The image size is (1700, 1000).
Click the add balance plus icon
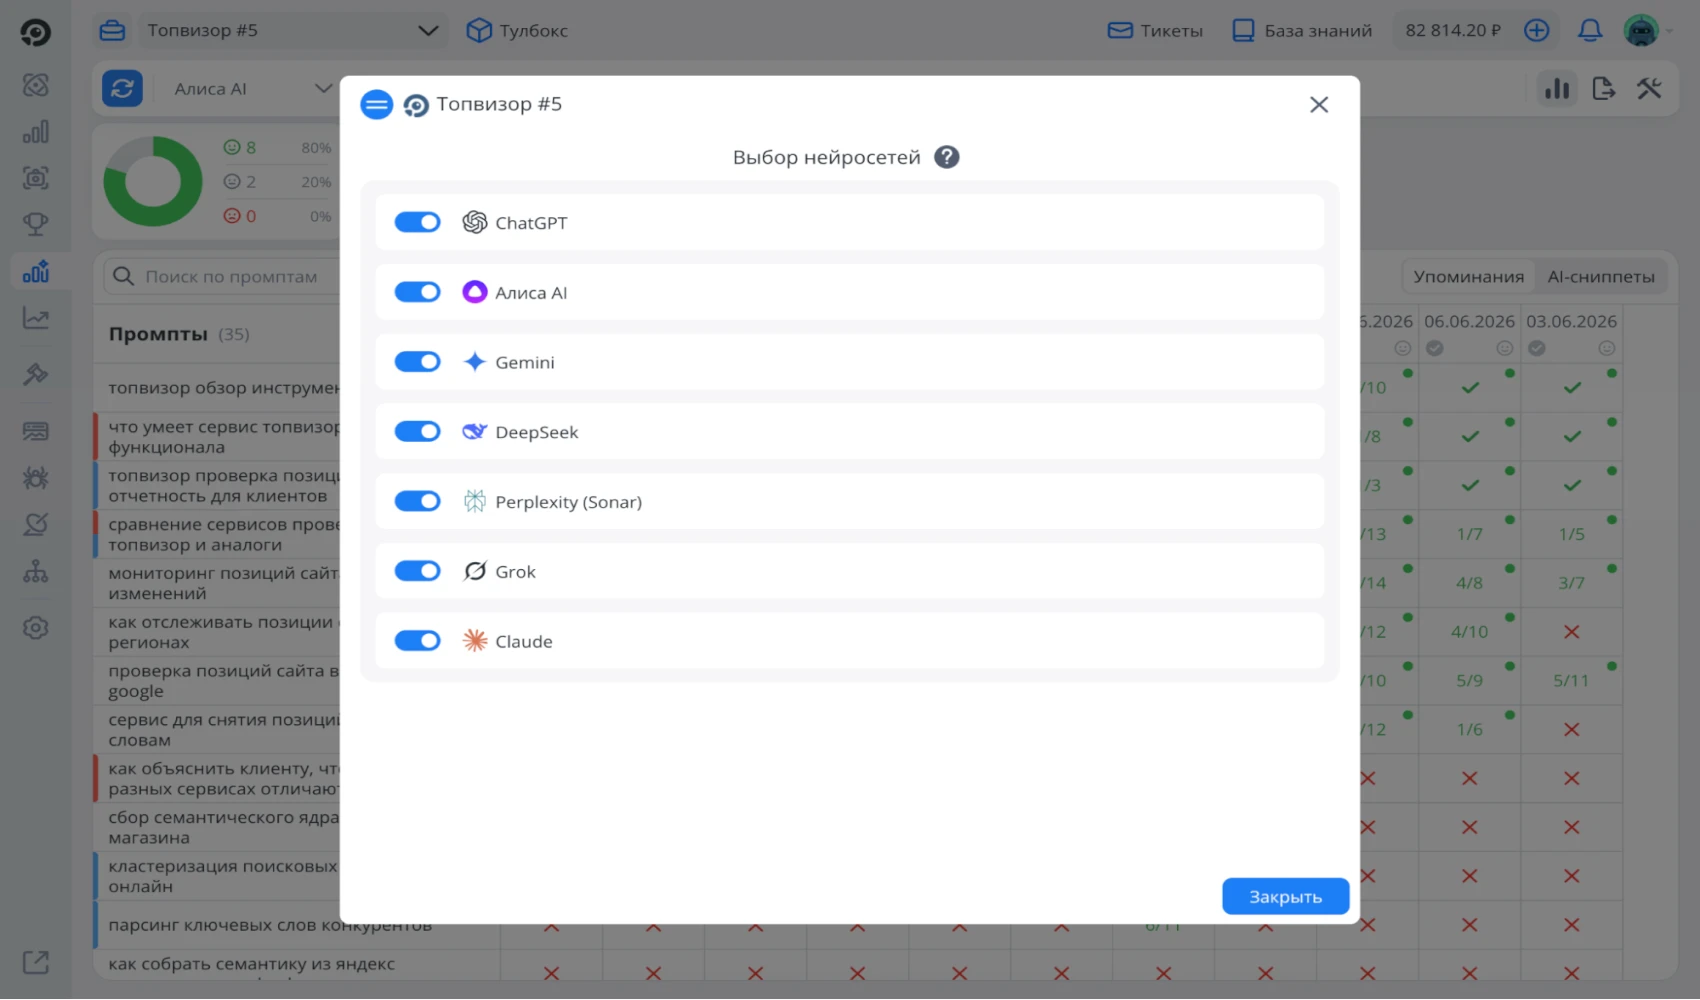tap(1537, 31)
